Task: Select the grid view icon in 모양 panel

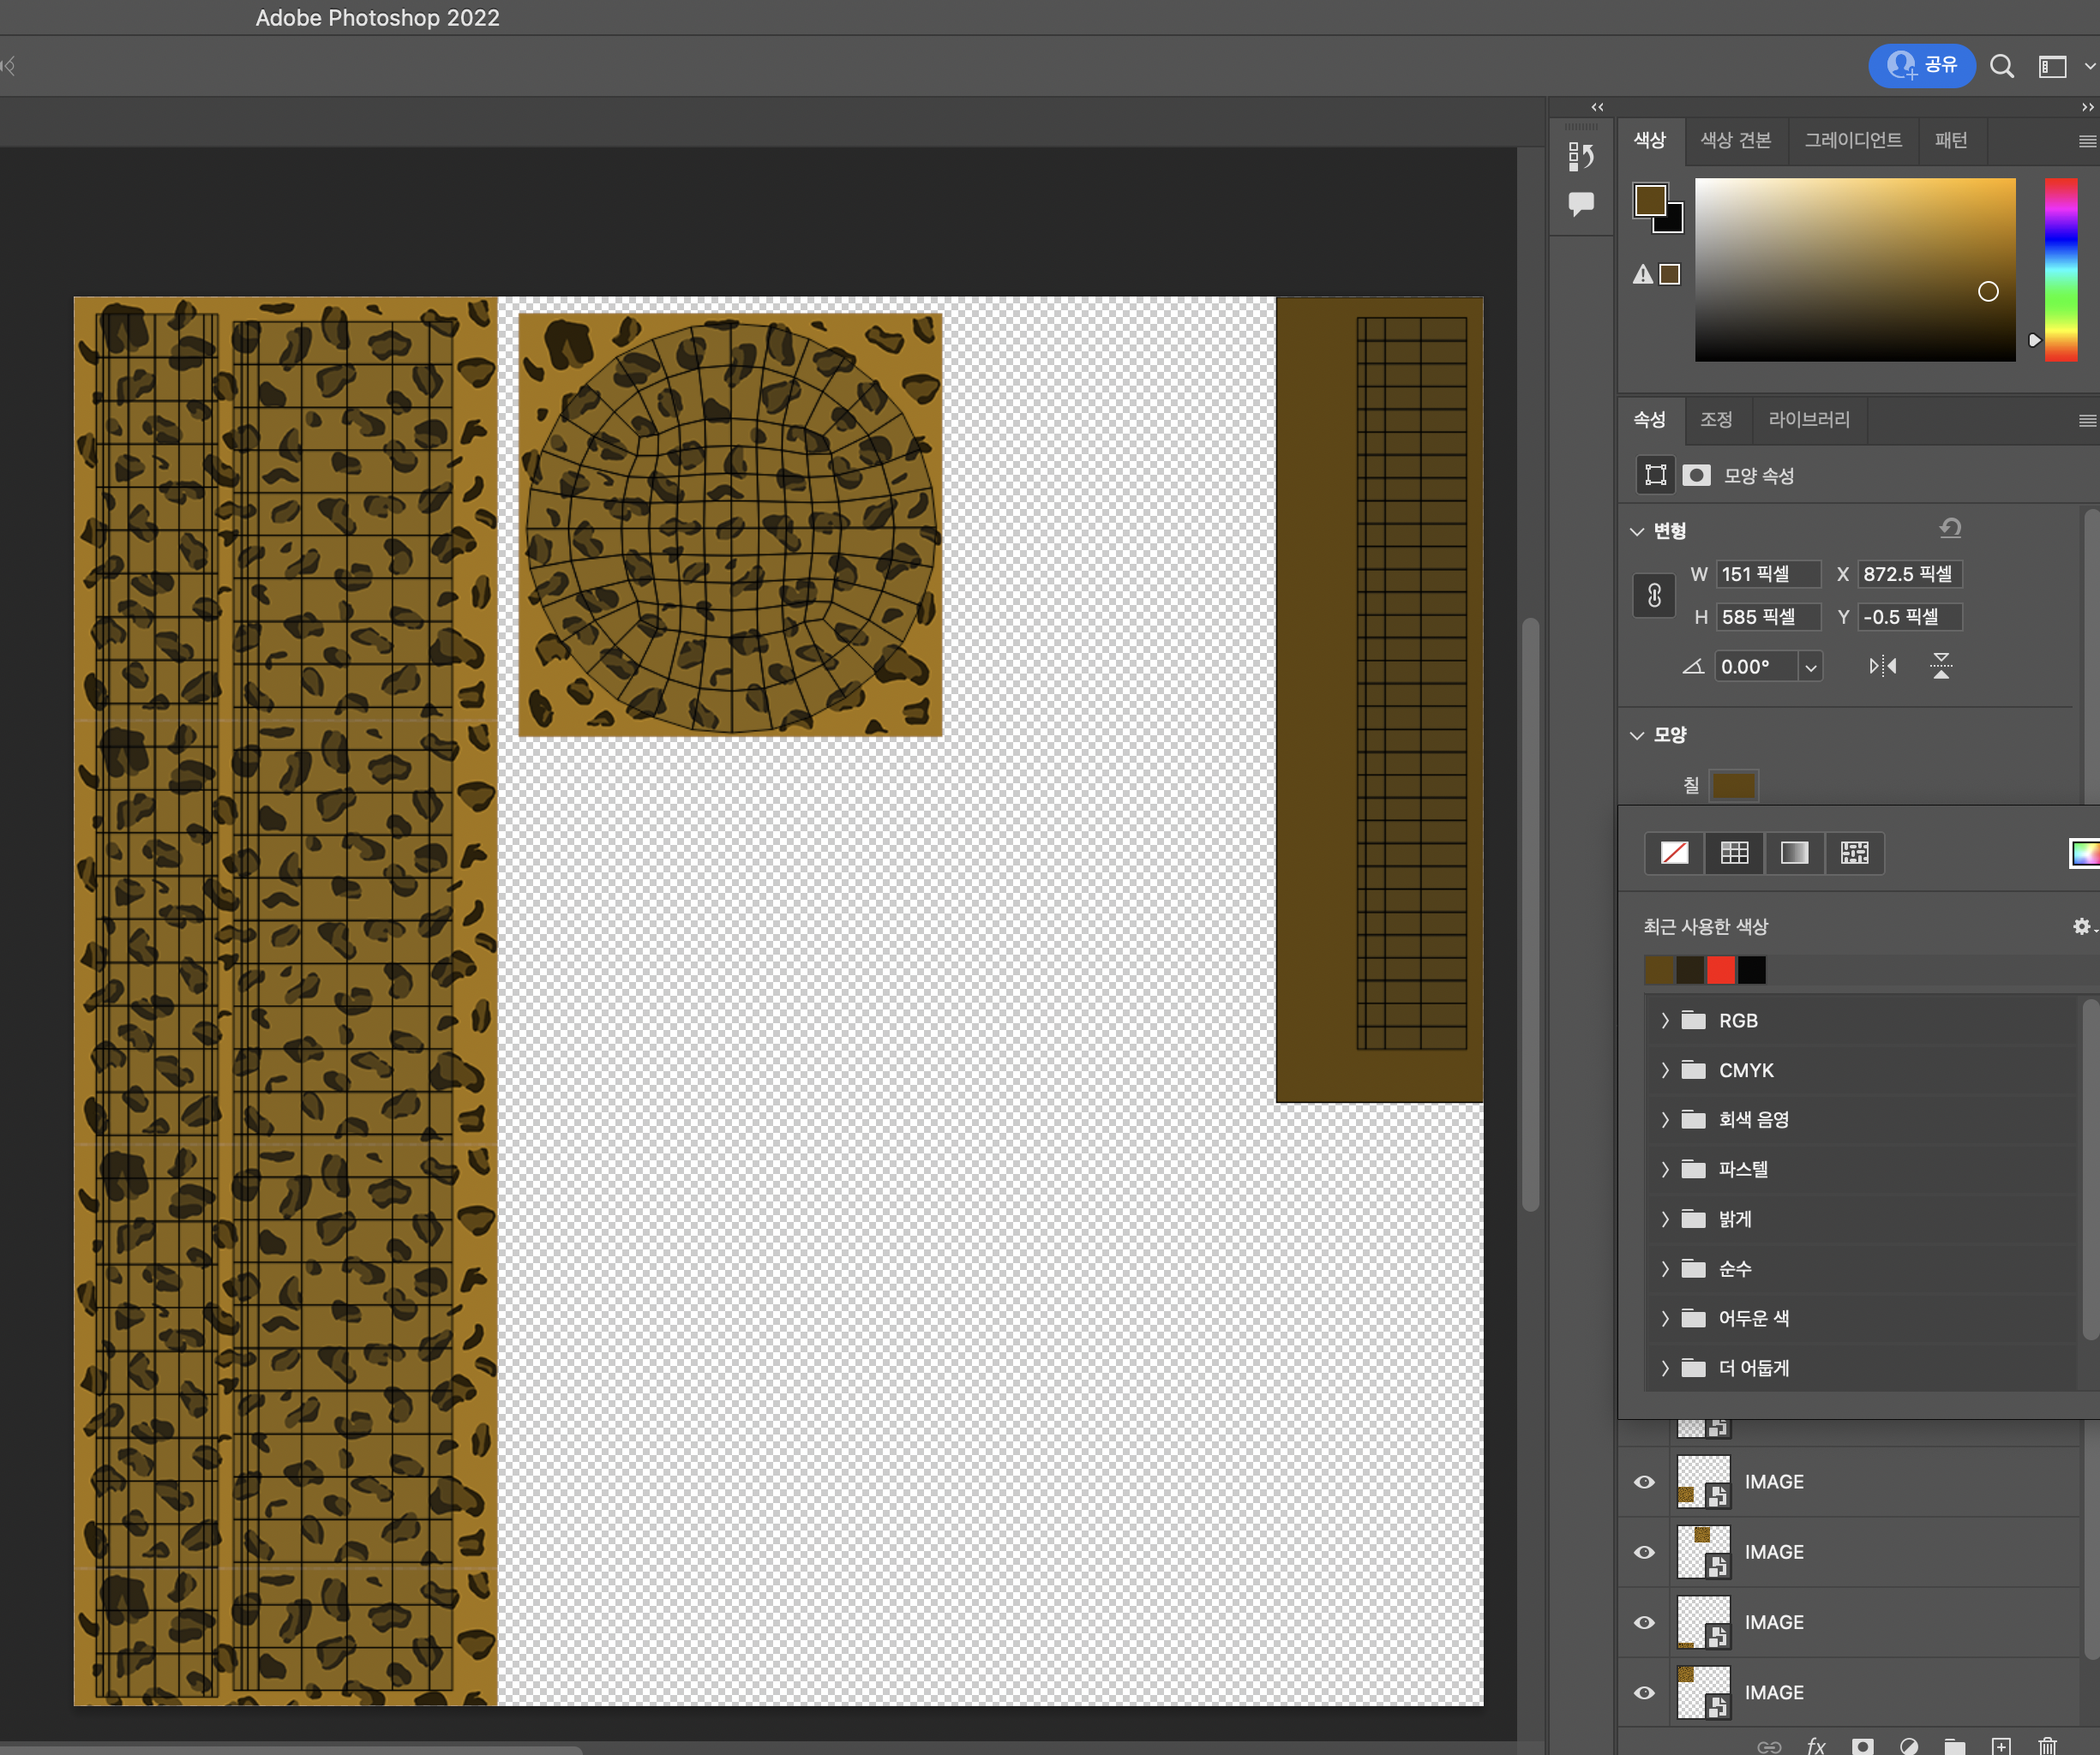Action: pos(1736,853)
